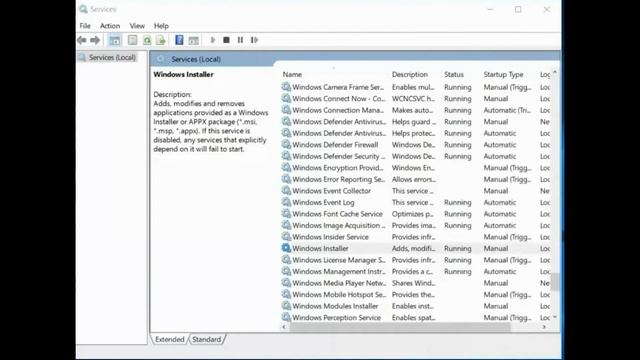Click gear icon of Windows Encryption Provider
The height and width of the screenshot is (360, 640).
click(286, 167)
